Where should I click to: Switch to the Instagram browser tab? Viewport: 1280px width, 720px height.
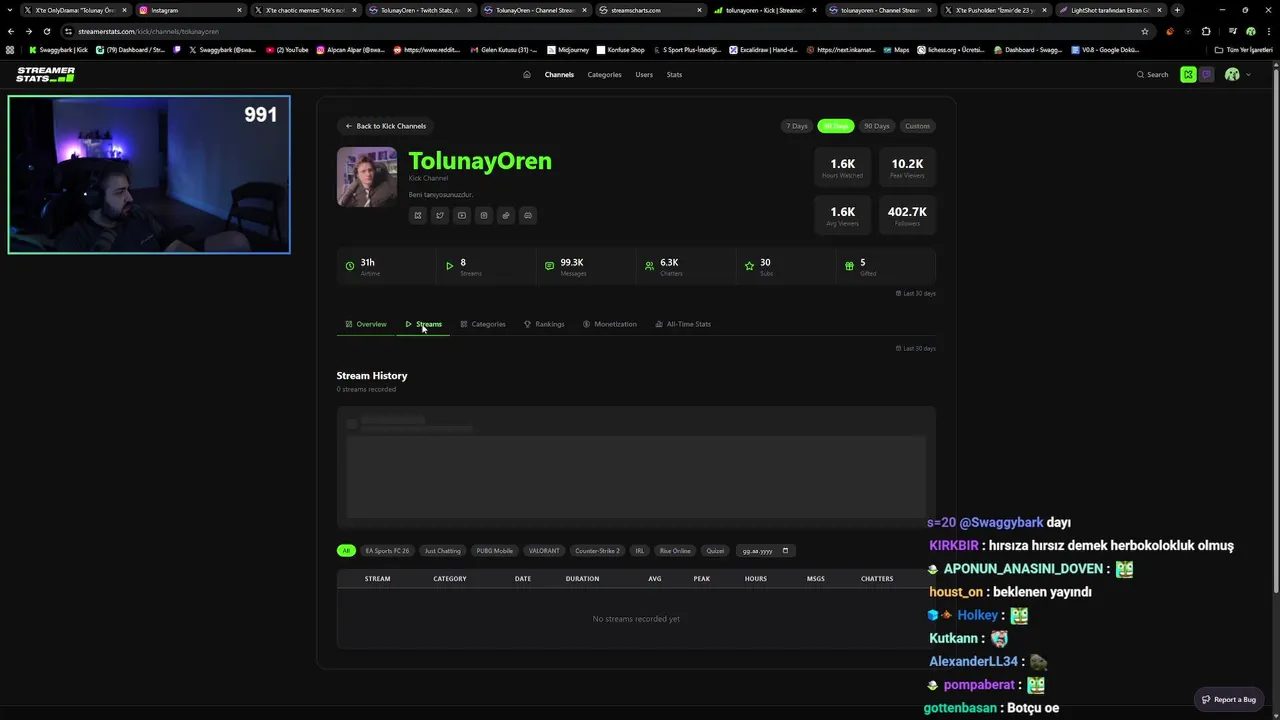point(190,10)
